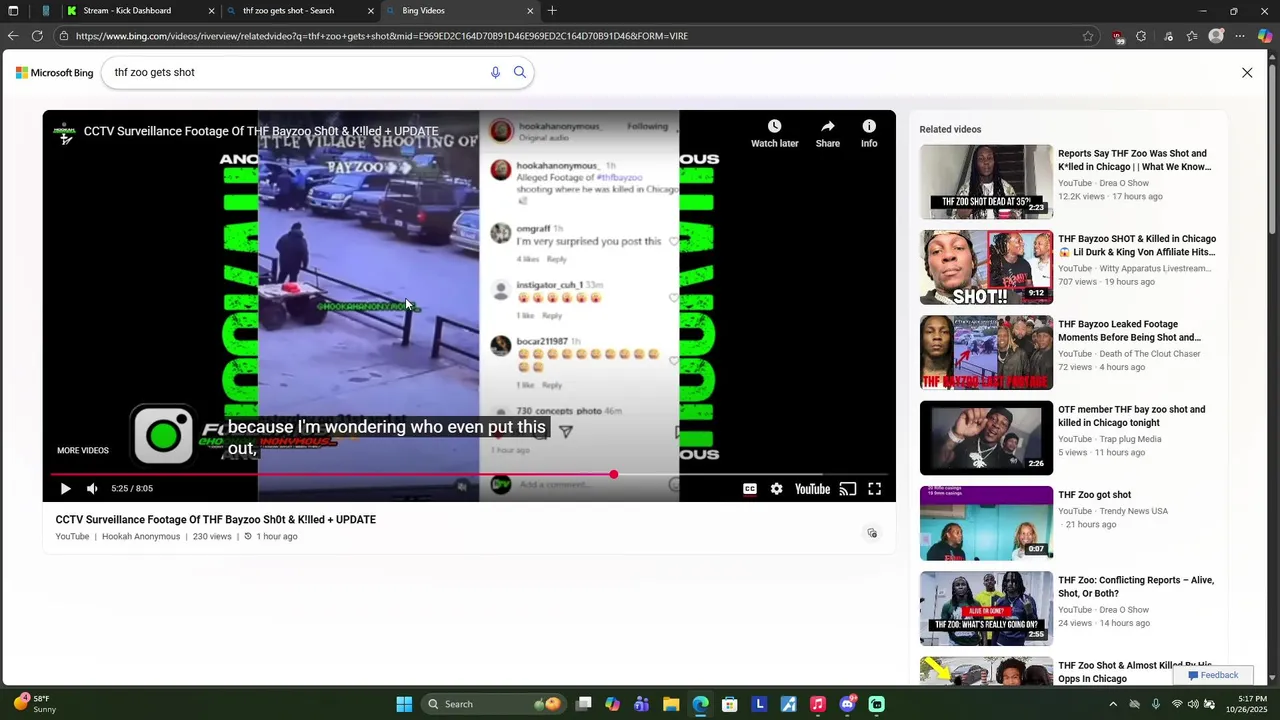Open Windows Start menu
The image size is (1280, 720).
(x=404, y=704)
